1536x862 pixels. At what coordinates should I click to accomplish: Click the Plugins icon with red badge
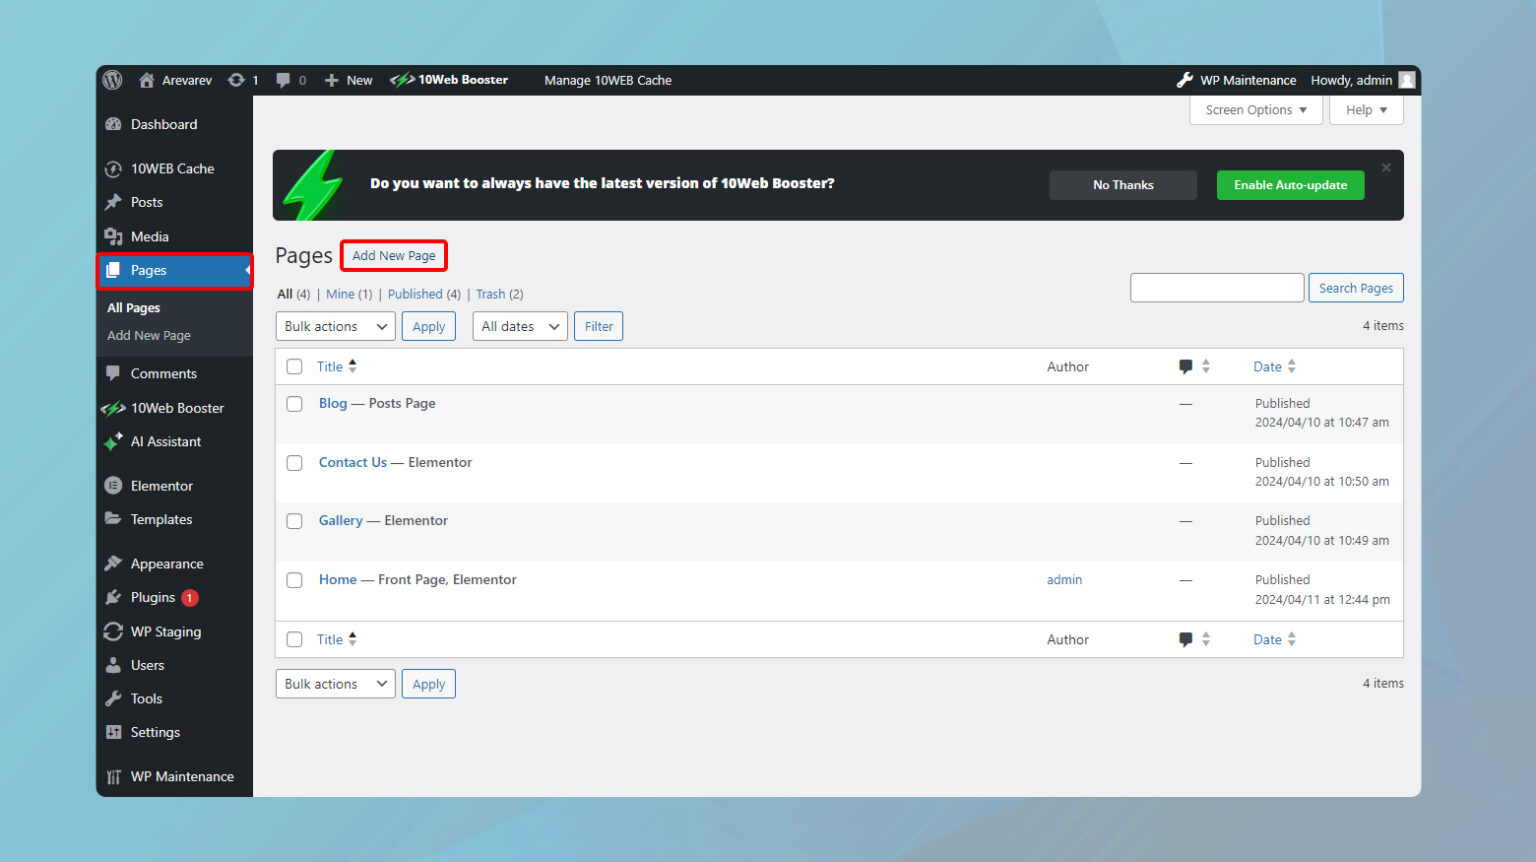point(112,597)
